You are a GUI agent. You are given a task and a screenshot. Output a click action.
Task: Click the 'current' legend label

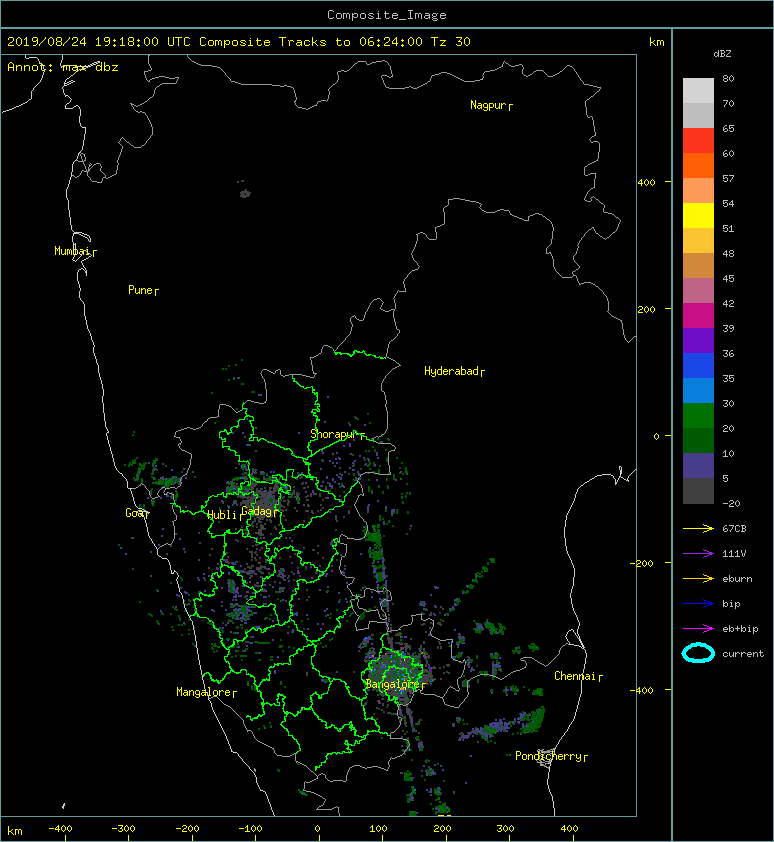743,654
